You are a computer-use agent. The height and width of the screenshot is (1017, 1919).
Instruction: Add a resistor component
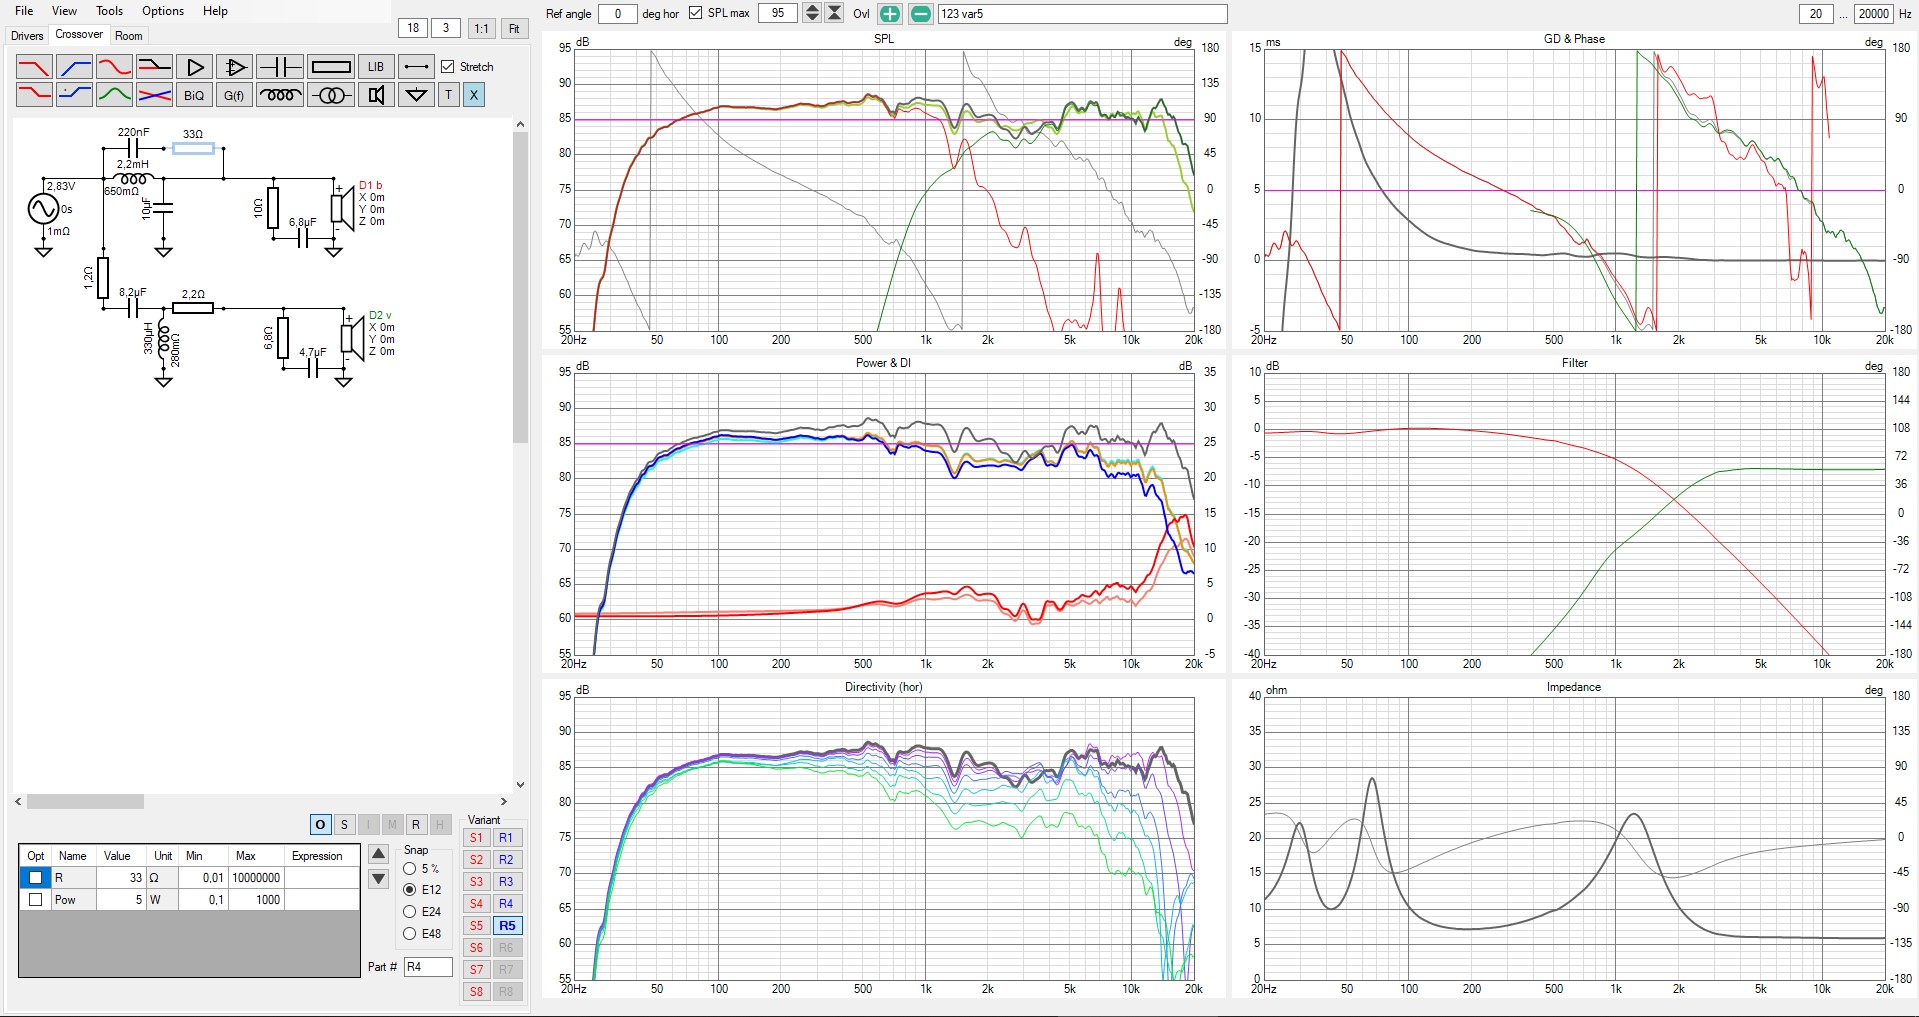[331, 67]
